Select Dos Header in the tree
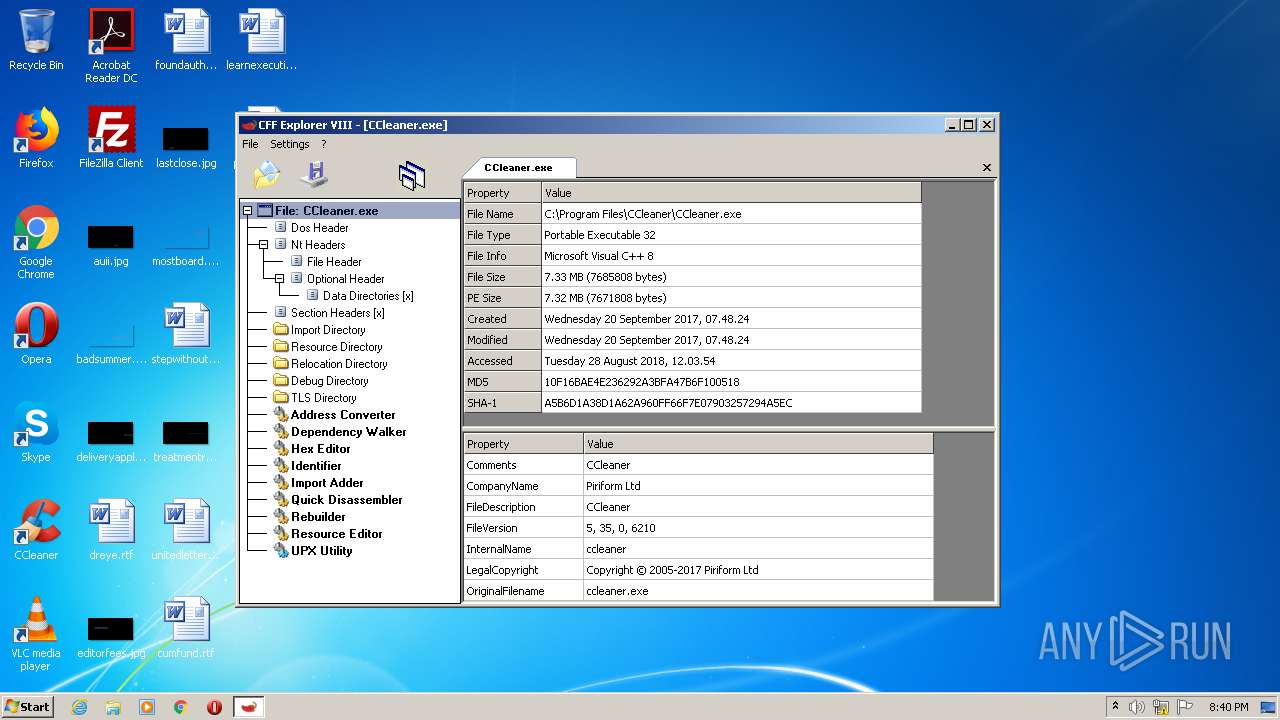 (319, 228)
